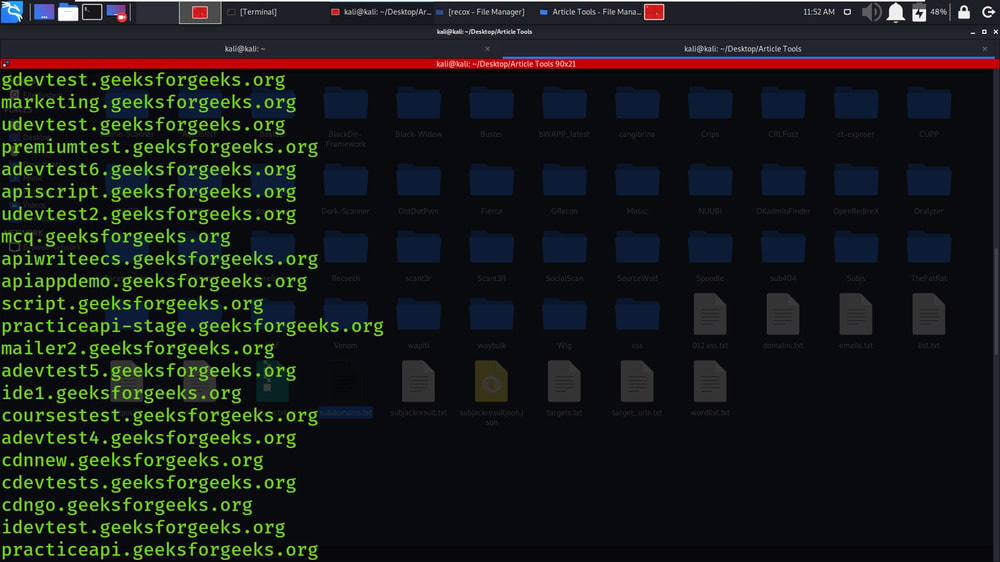1000x562 pixels.
Task: Select wordlist.txt file in background File Manager
Action: tap(710, 388)
